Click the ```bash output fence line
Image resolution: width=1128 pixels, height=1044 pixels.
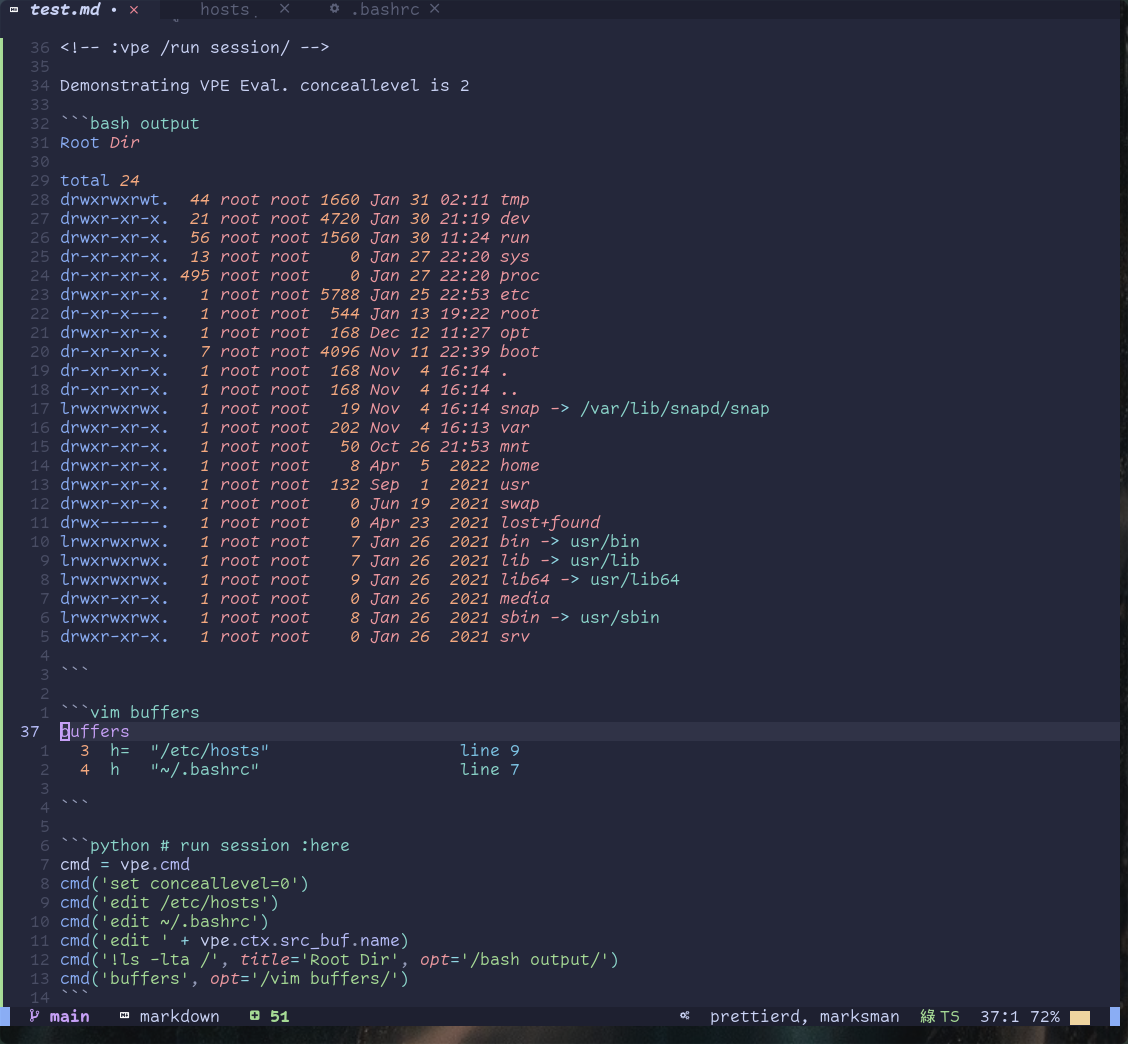pos(129,124)
